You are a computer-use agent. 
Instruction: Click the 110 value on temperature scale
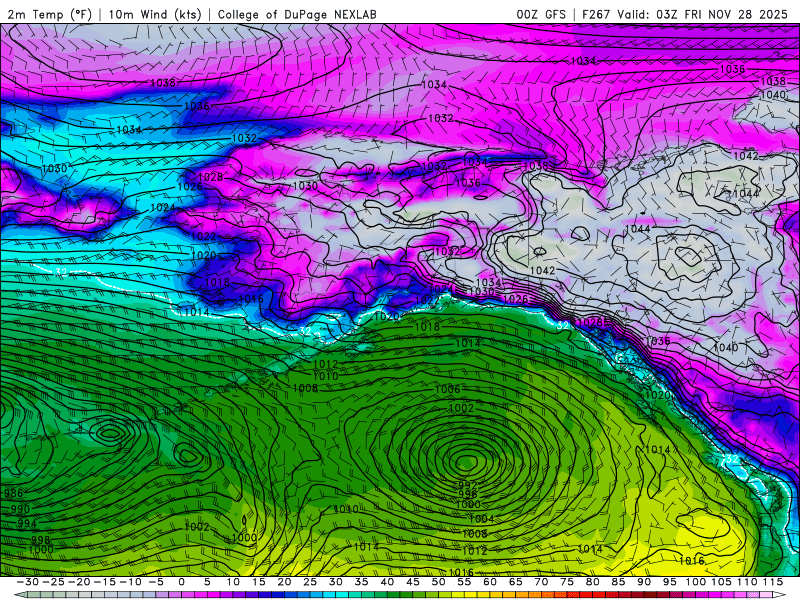click(x=747, y=582)
